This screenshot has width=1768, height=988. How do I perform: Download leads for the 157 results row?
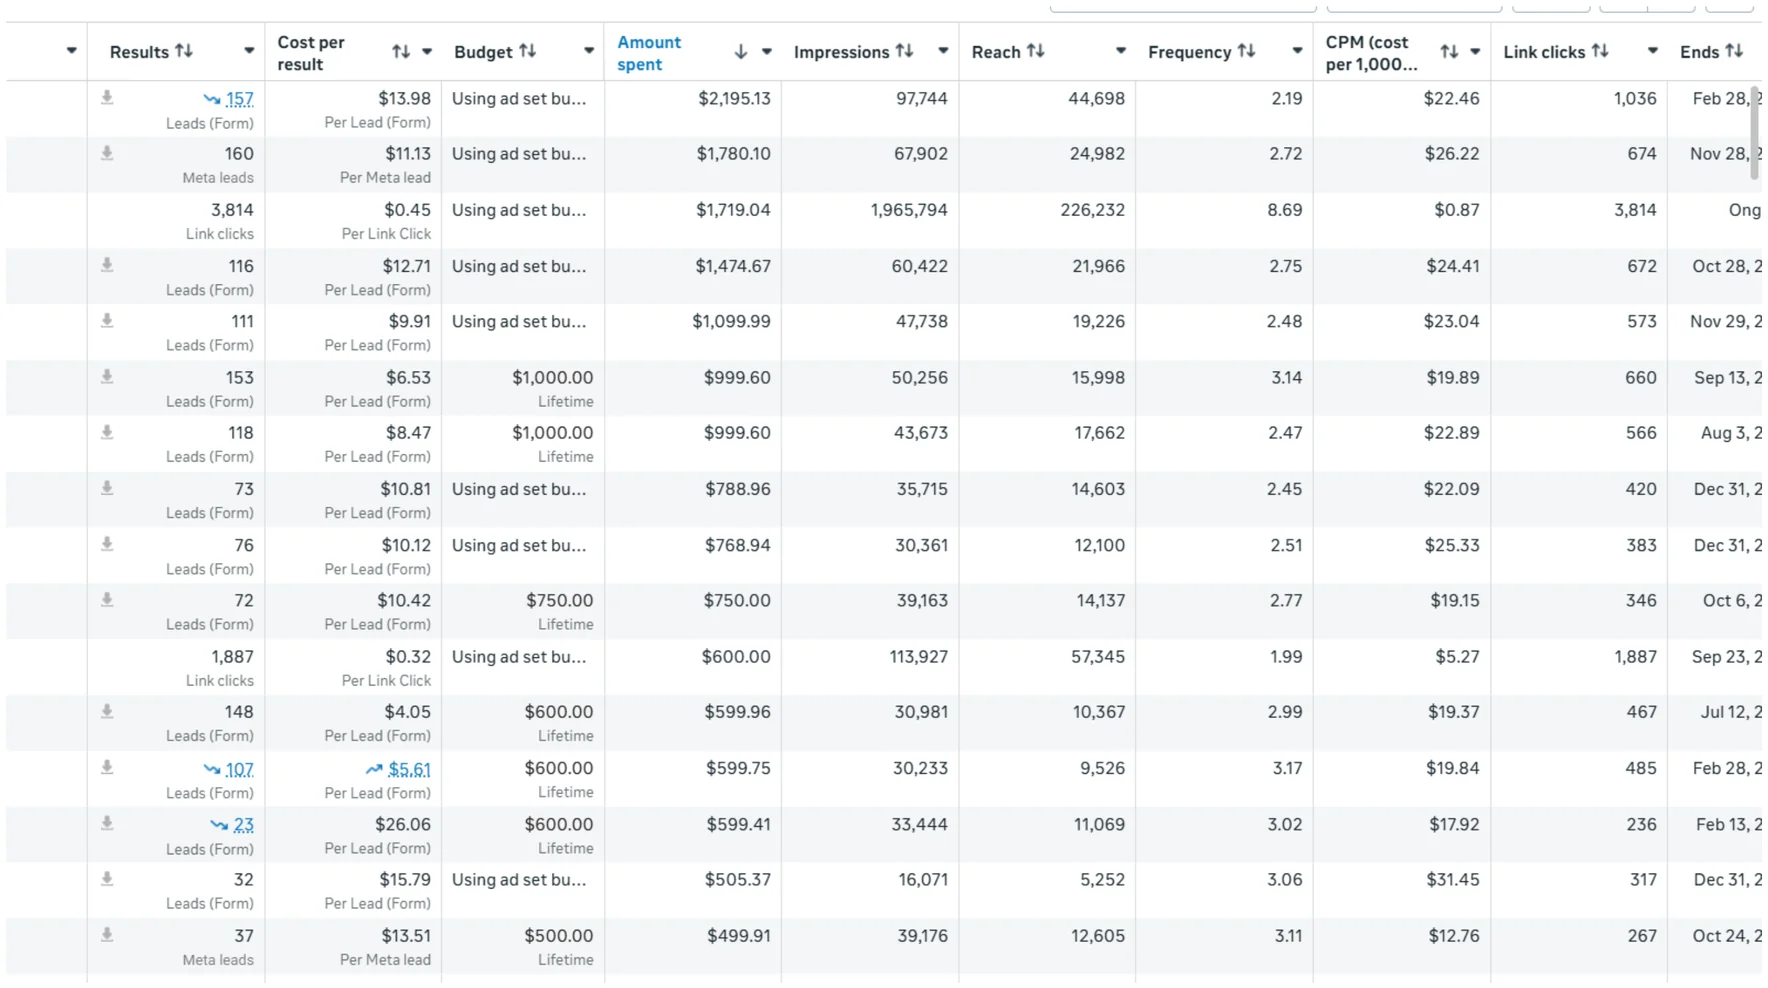pos(107,97)
